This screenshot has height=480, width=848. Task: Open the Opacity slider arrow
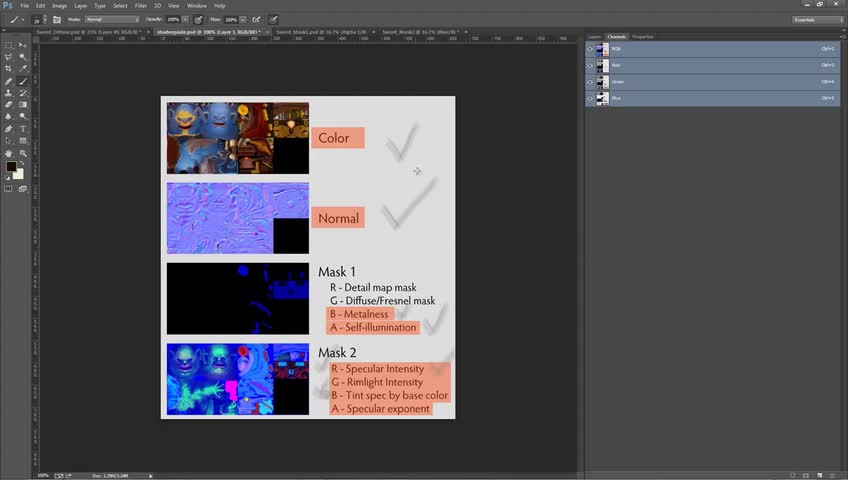[186, 19]
